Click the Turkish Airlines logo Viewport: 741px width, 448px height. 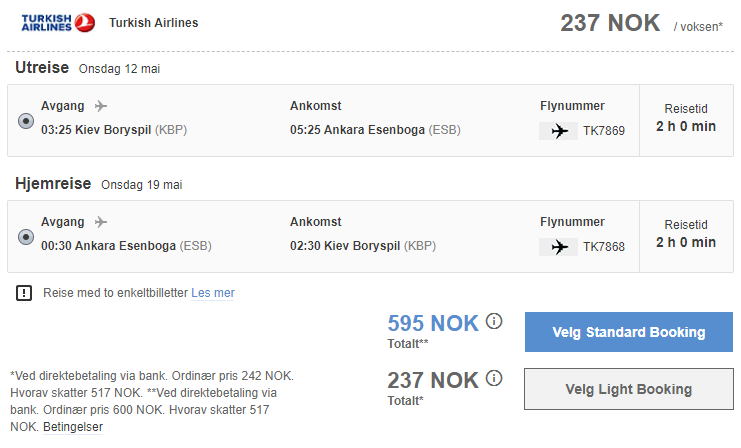(x=58, y=23)
